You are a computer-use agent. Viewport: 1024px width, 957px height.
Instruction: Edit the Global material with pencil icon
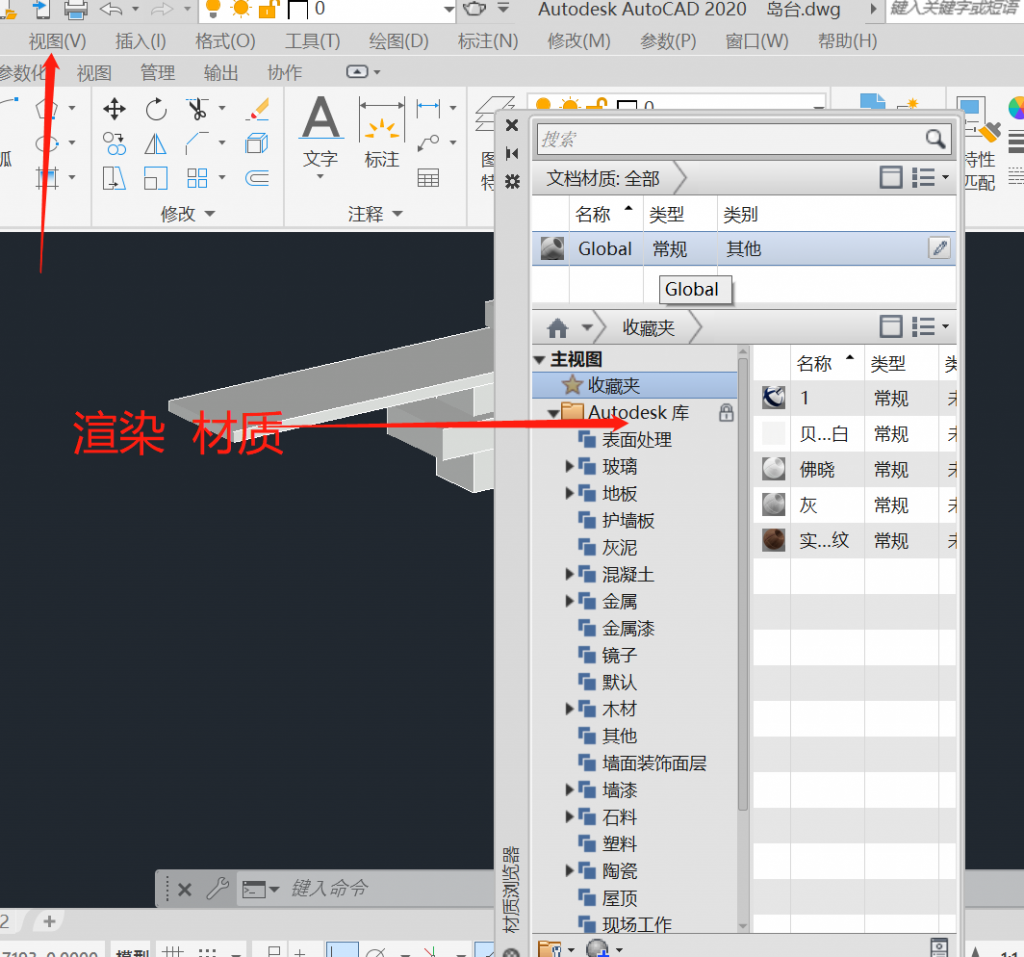pos(939,249)
